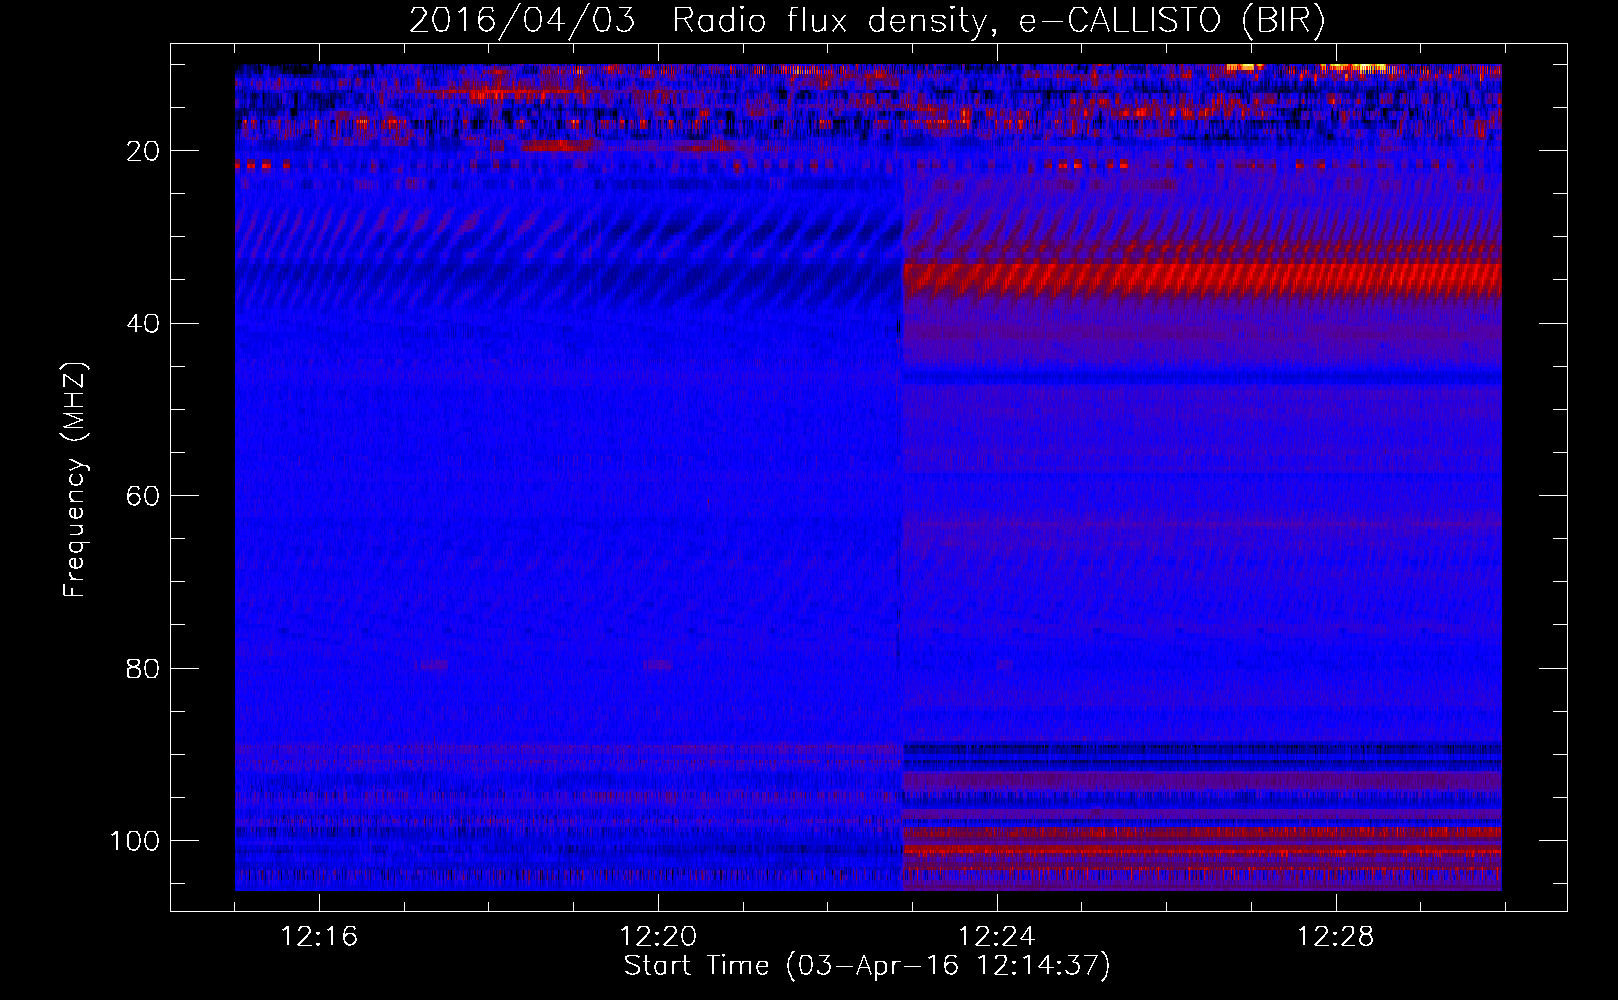Click the 40 frequency tick label
This screenshot has height=1000, width=1618.
click(x=144, y=324)
